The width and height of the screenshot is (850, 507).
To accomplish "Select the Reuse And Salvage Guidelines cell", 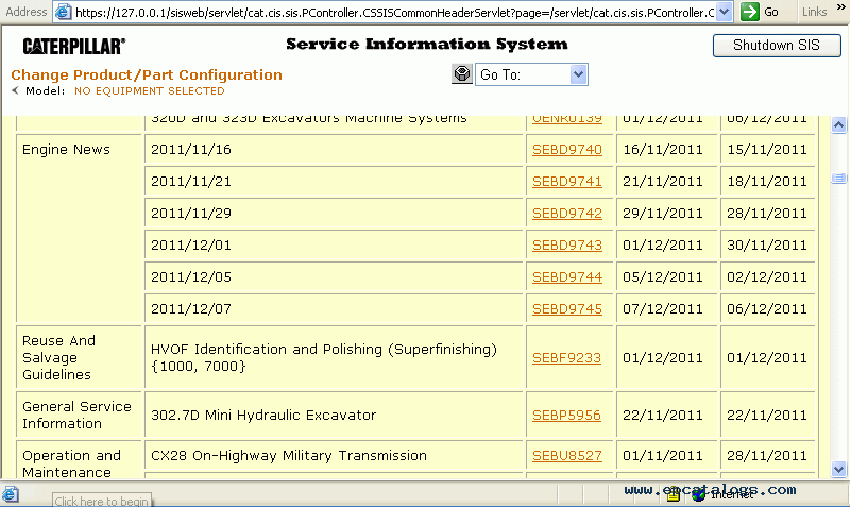I will [79, 357].
